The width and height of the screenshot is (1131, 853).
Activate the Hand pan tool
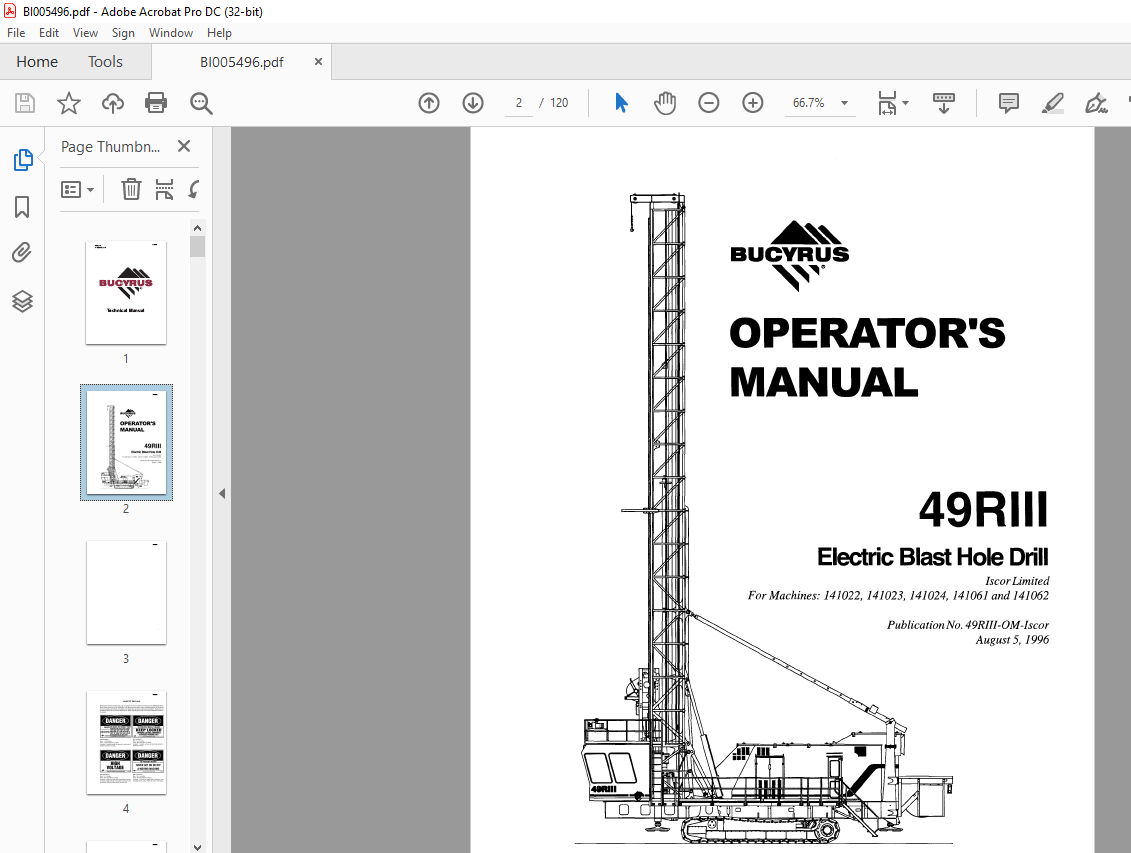(x=664, y=103)
